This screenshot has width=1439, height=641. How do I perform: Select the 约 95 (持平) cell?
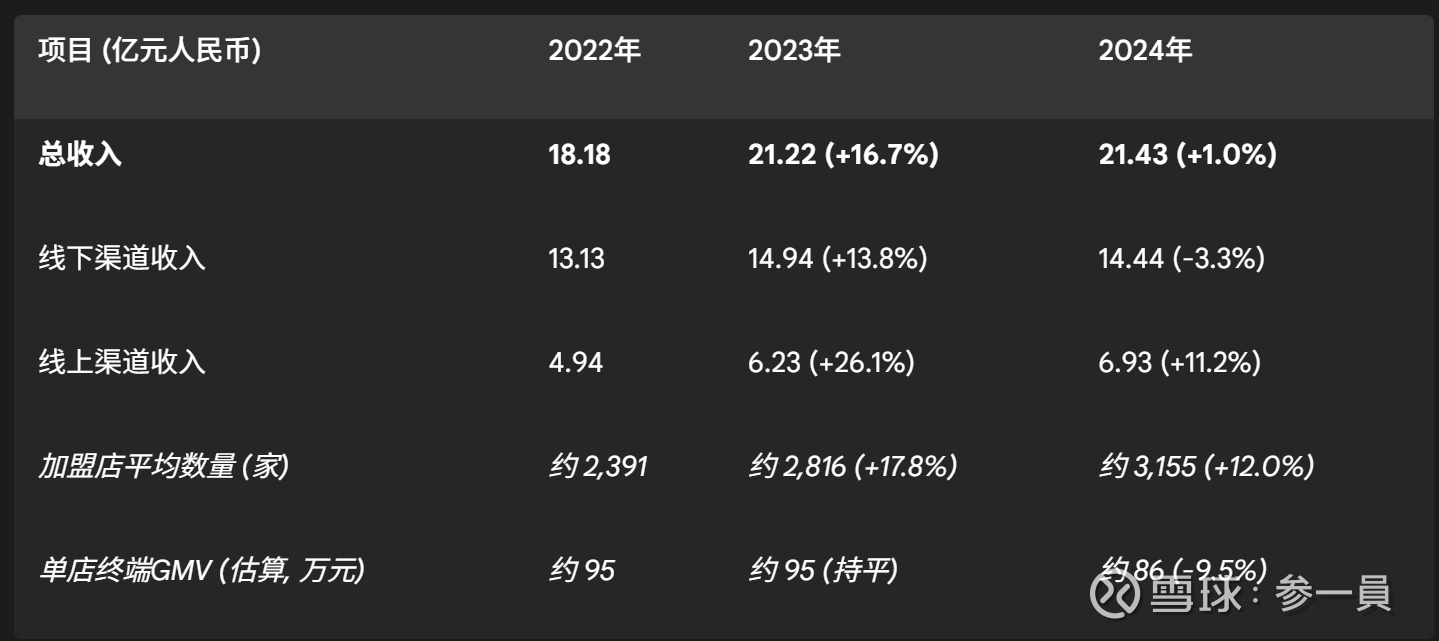click(x=823, y=570)
